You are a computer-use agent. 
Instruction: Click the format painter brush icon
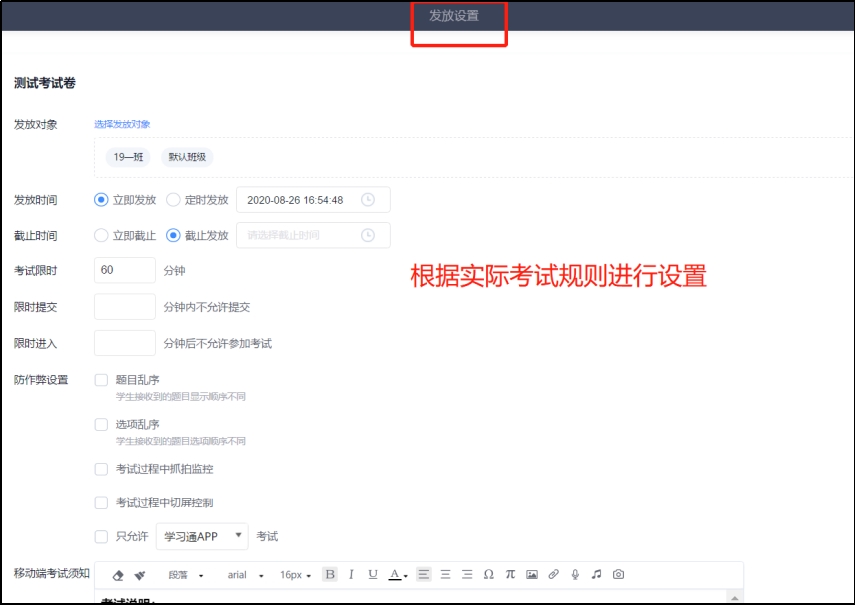[x=140, y=575]
